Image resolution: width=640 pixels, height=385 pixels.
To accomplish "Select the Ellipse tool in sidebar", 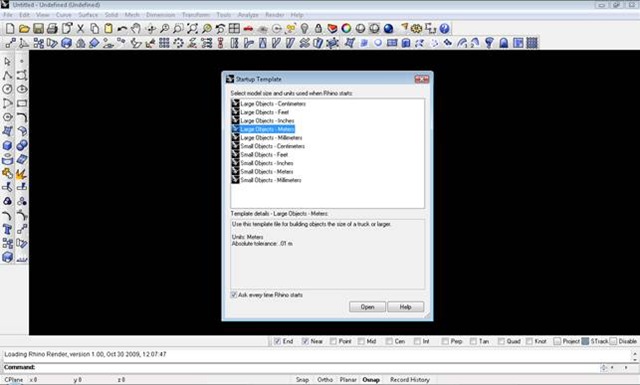I will coord(22,89).
